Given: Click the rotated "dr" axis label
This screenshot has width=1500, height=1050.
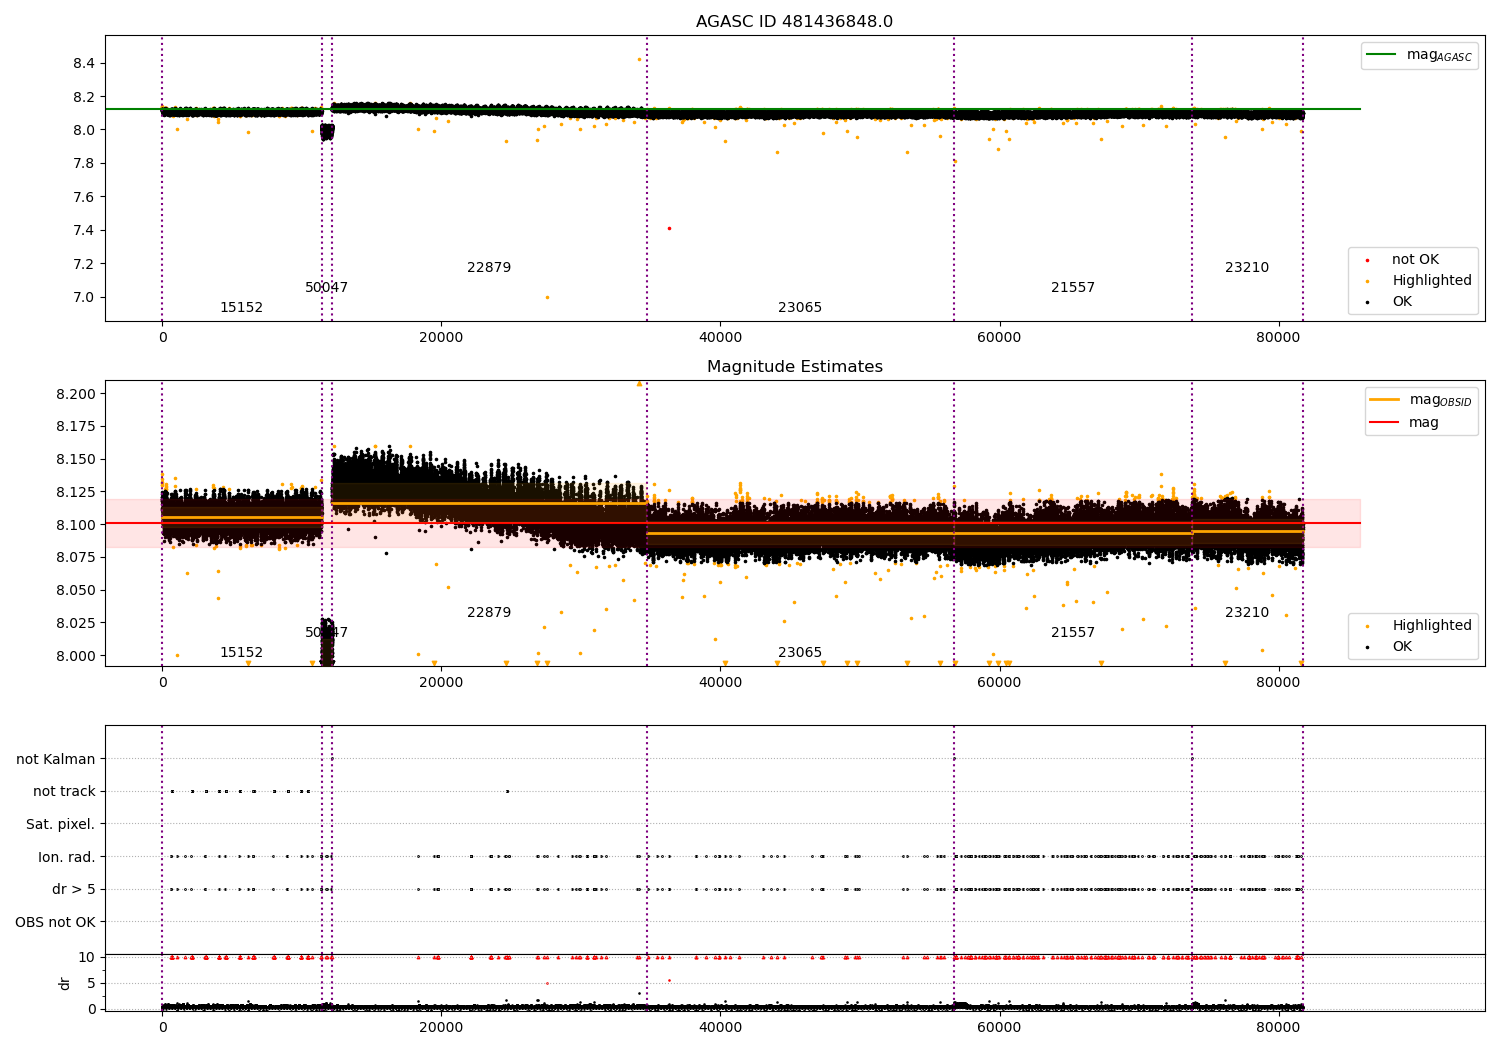Looking at the screenshot, I should (x=65, y=983).
